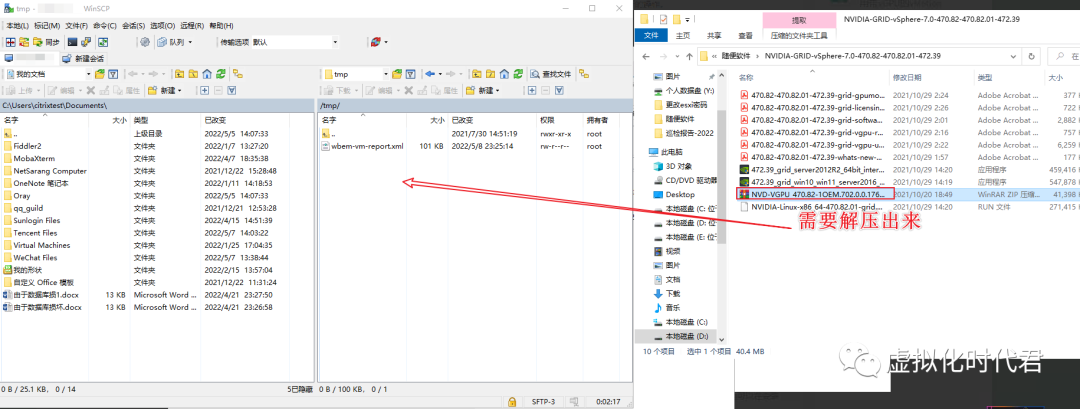Open in PuTTY icon in WinSCP toolbar
This screenshot has height=409, width=1080.
coord(85,42)
